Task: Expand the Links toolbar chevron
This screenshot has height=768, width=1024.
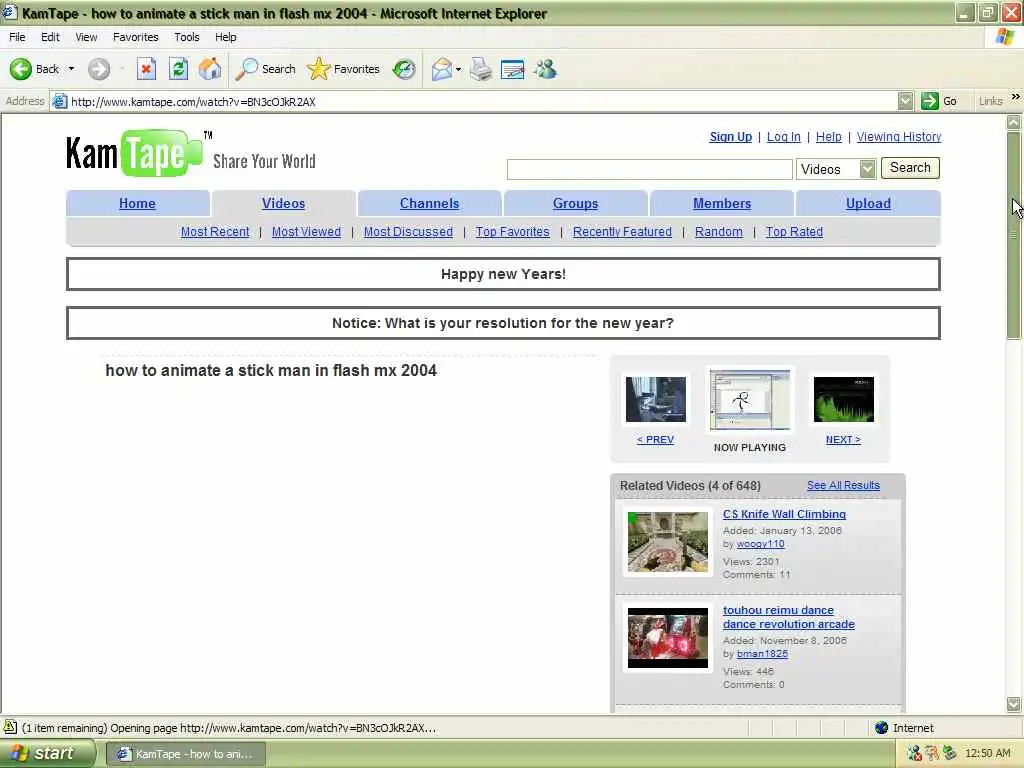Action: coord(1016,97)
